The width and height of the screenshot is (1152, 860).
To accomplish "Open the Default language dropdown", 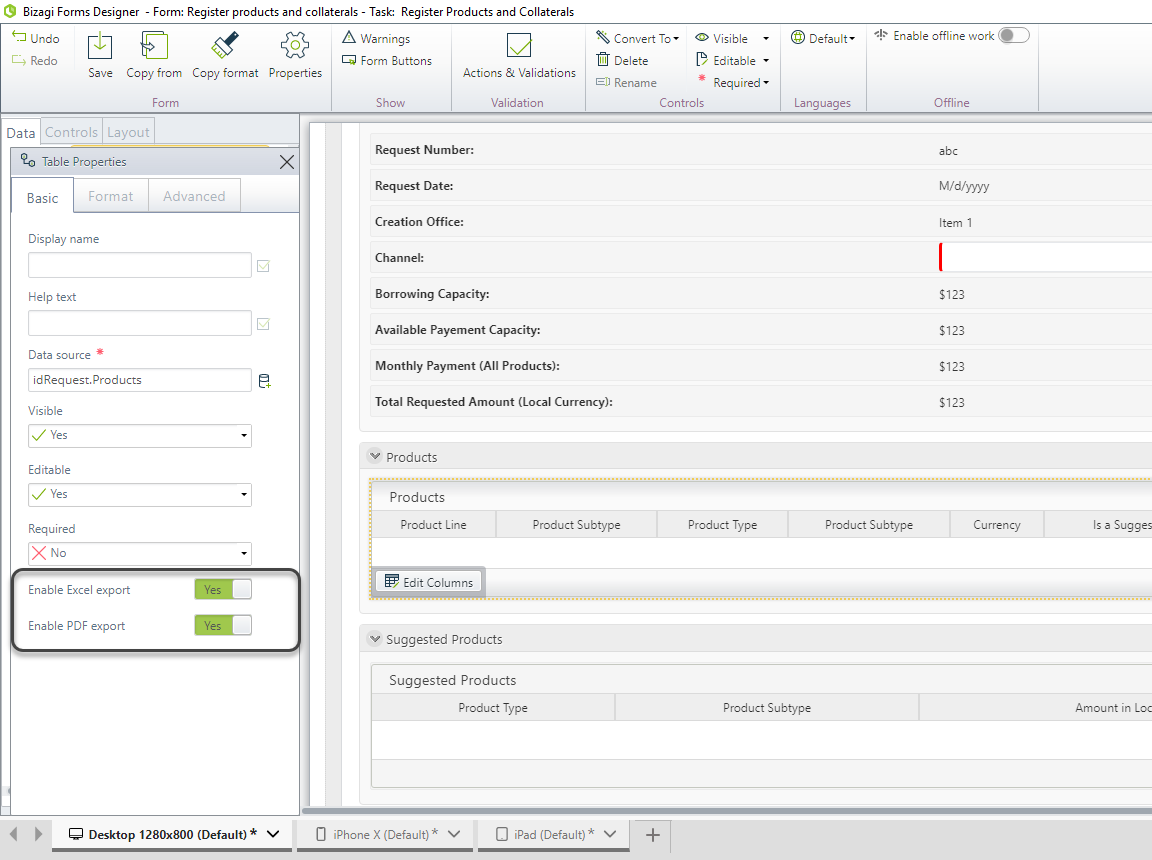I will [x=823, y=38].
